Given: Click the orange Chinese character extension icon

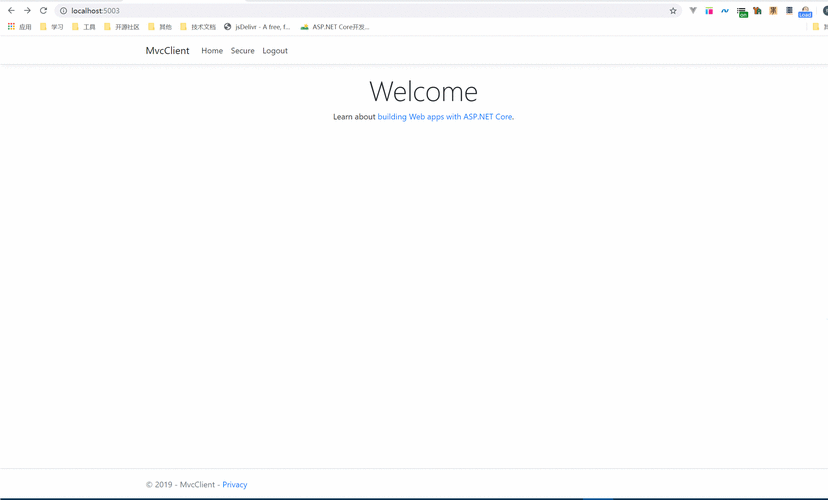Looking at the screenshot, I should coord(773,11).
